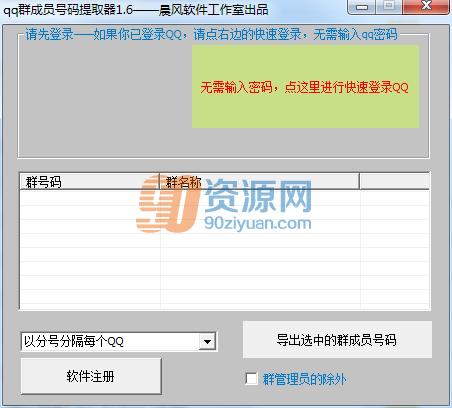Sort by the 群名称 column header
Viewport: 452px width, 408px height.
point(260,182)
